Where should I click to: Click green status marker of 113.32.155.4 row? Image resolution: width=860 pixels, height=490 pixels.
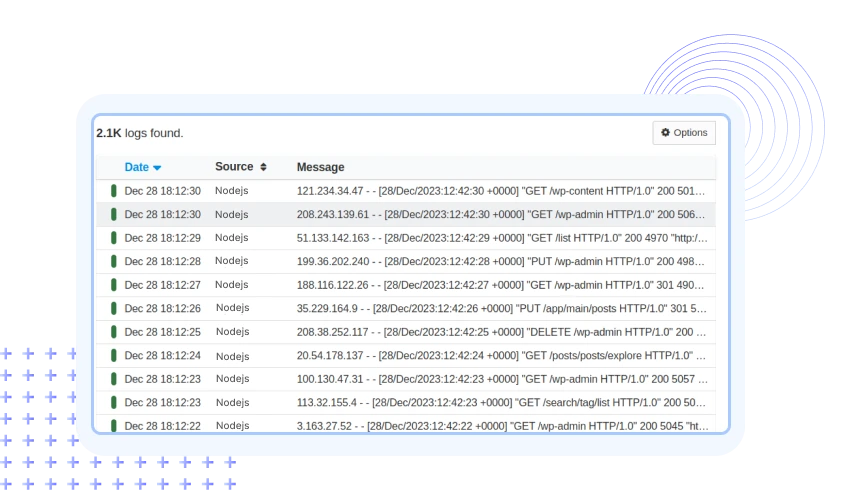coord(114,403)
